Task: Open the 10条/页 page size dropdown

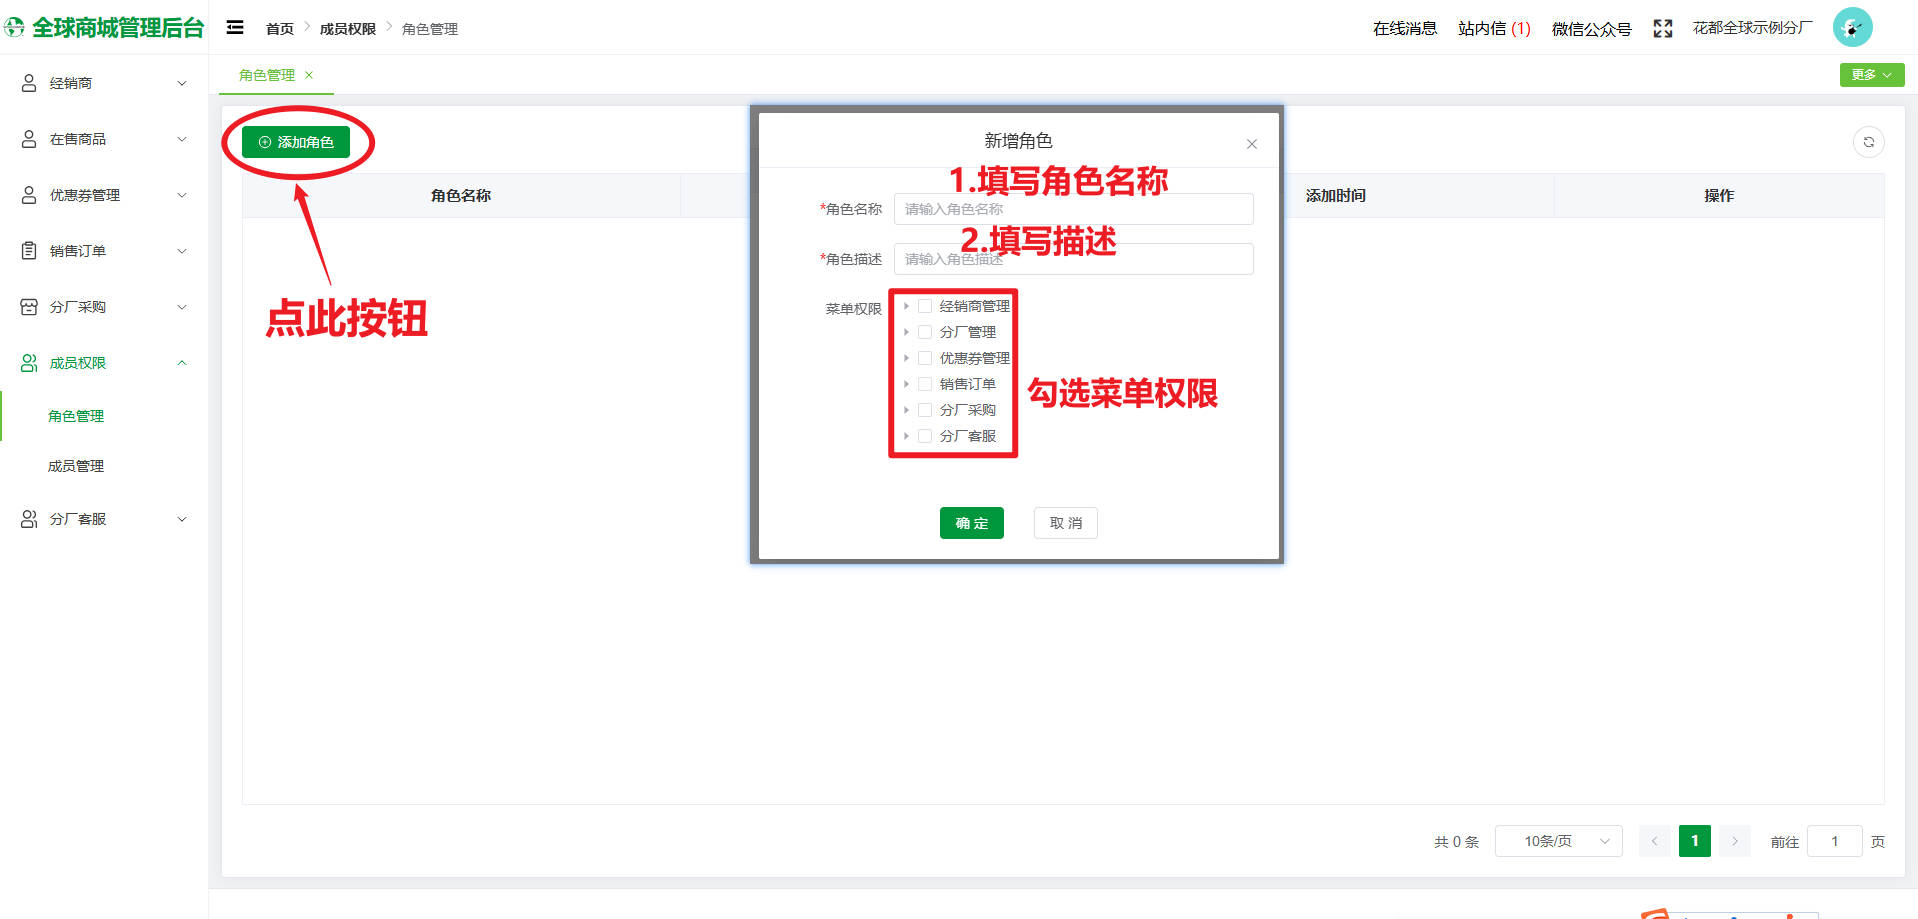Action: (1557, 841)
